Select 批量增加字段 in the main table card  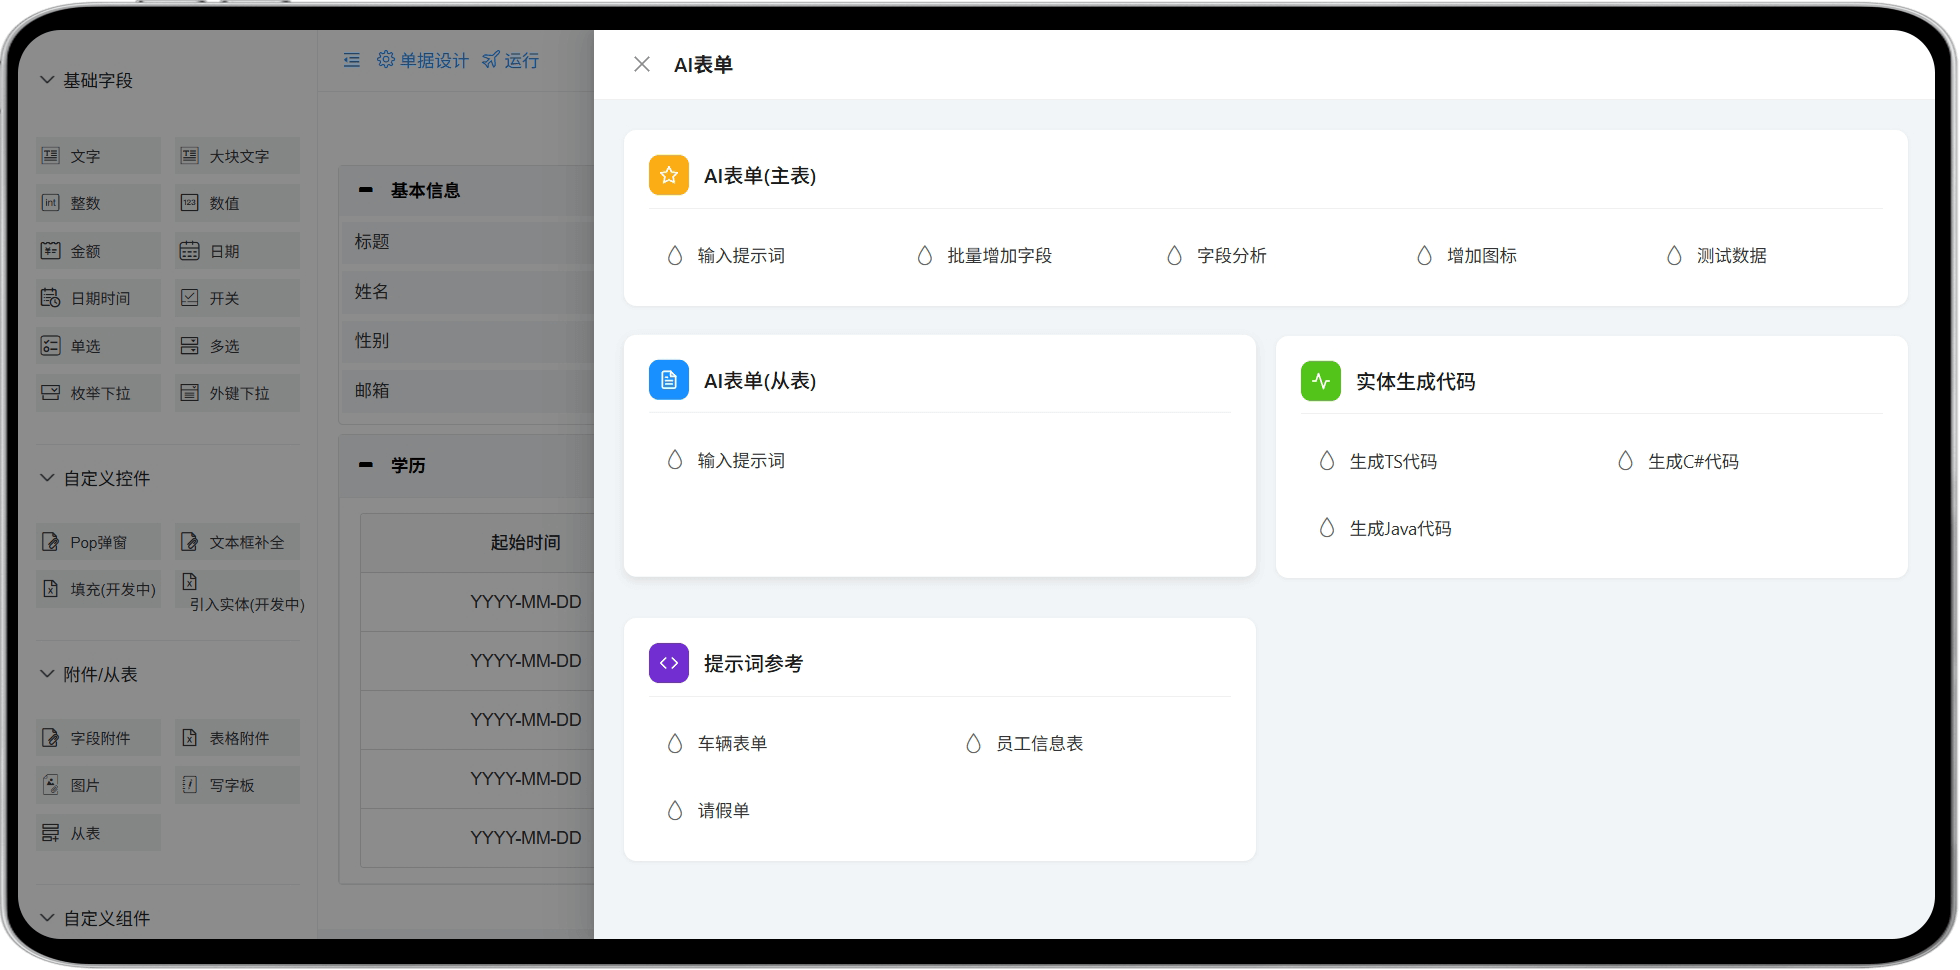(998, 256)
